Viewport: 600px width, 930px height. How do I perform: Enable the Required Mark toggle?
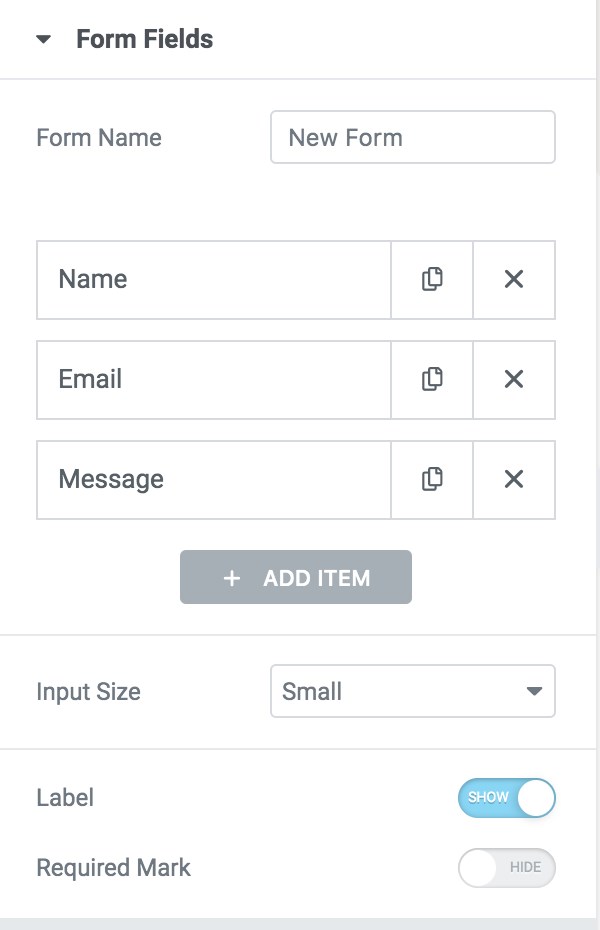[x=506, y=867]
